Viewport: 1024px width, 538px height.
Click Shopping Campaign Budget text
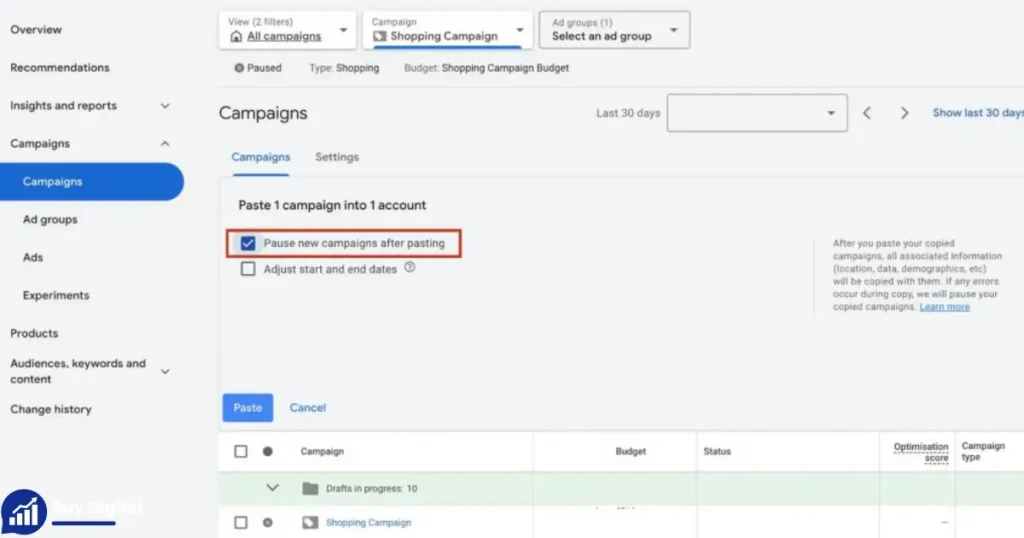[505, 68]
